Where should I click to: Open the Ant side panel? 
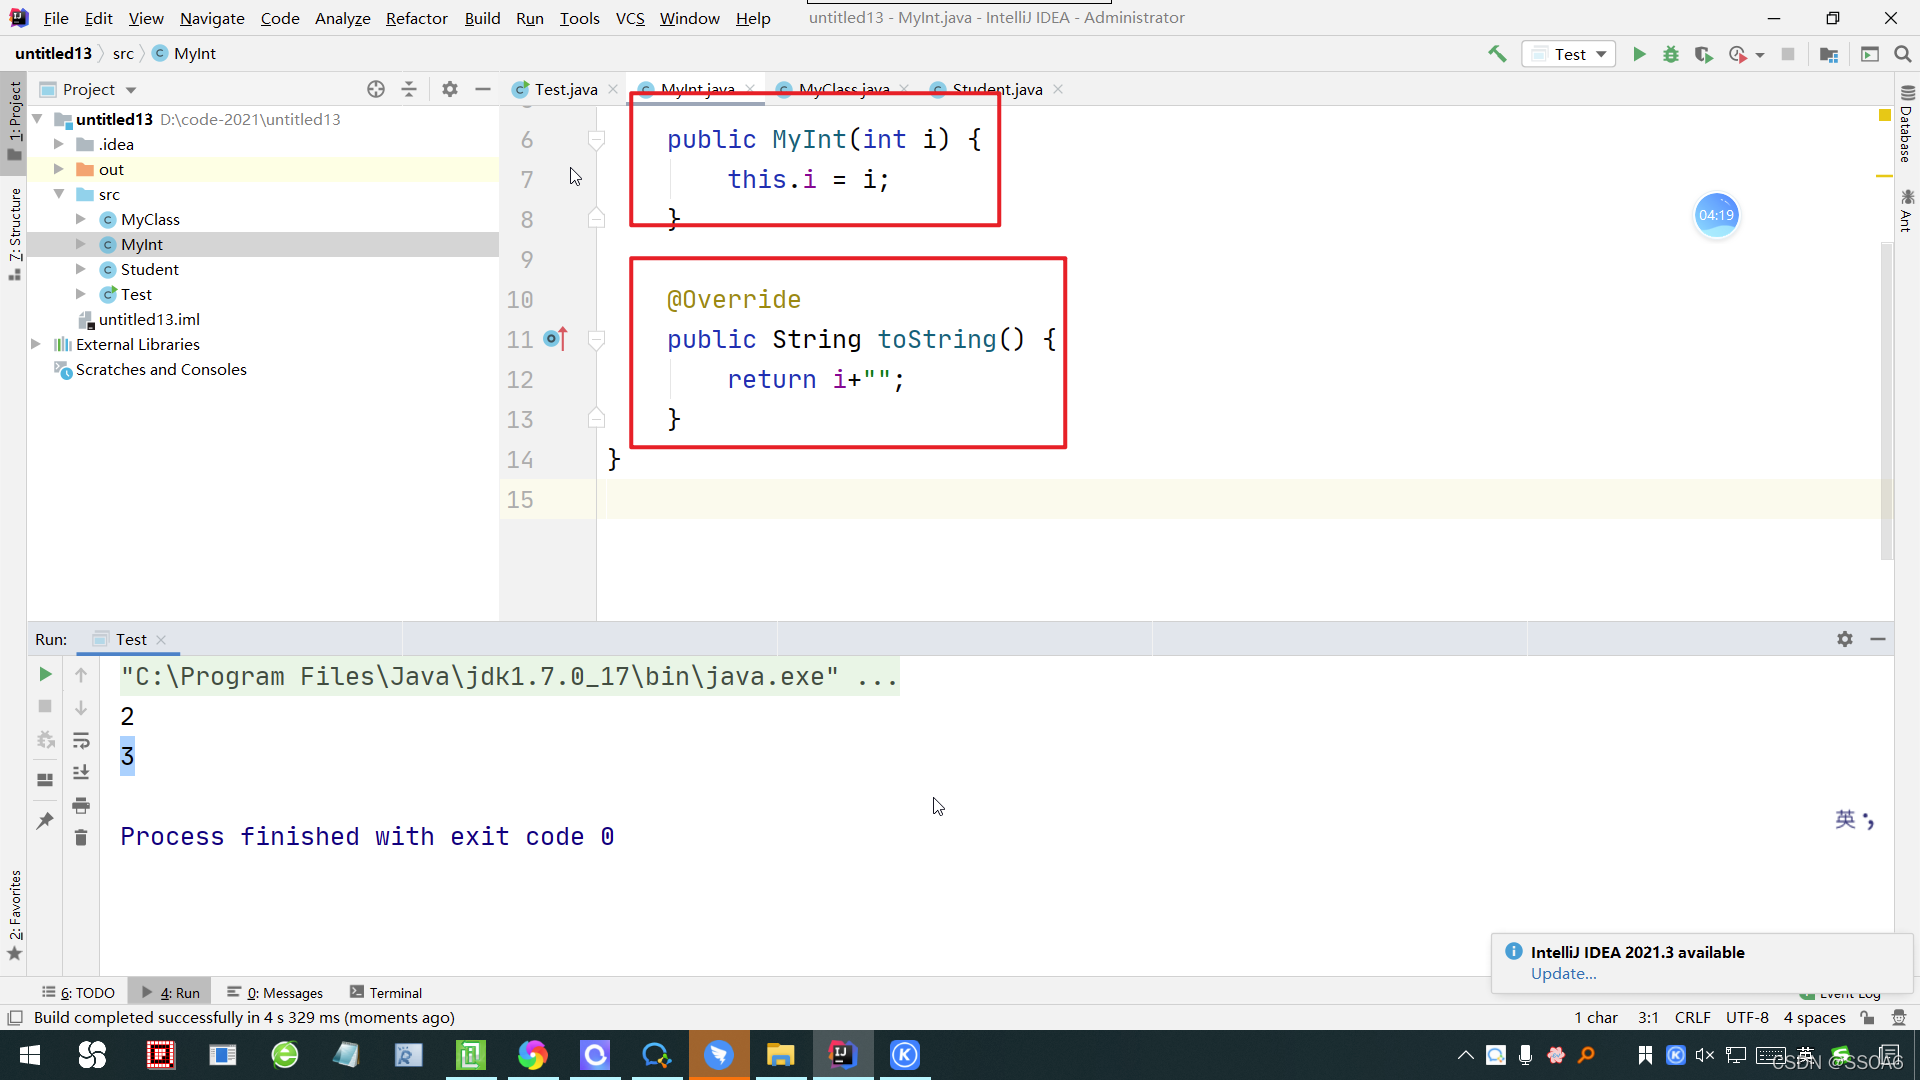pyautogui.click(x=1907, y=210)
